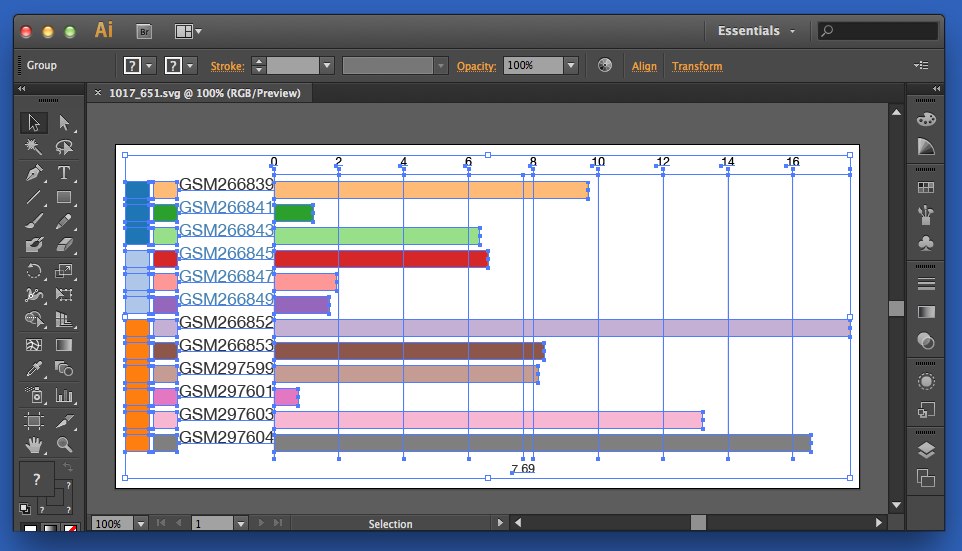Open the Transparency panel
This screenshot has width=962, height=551.
(x=926, y=341)
